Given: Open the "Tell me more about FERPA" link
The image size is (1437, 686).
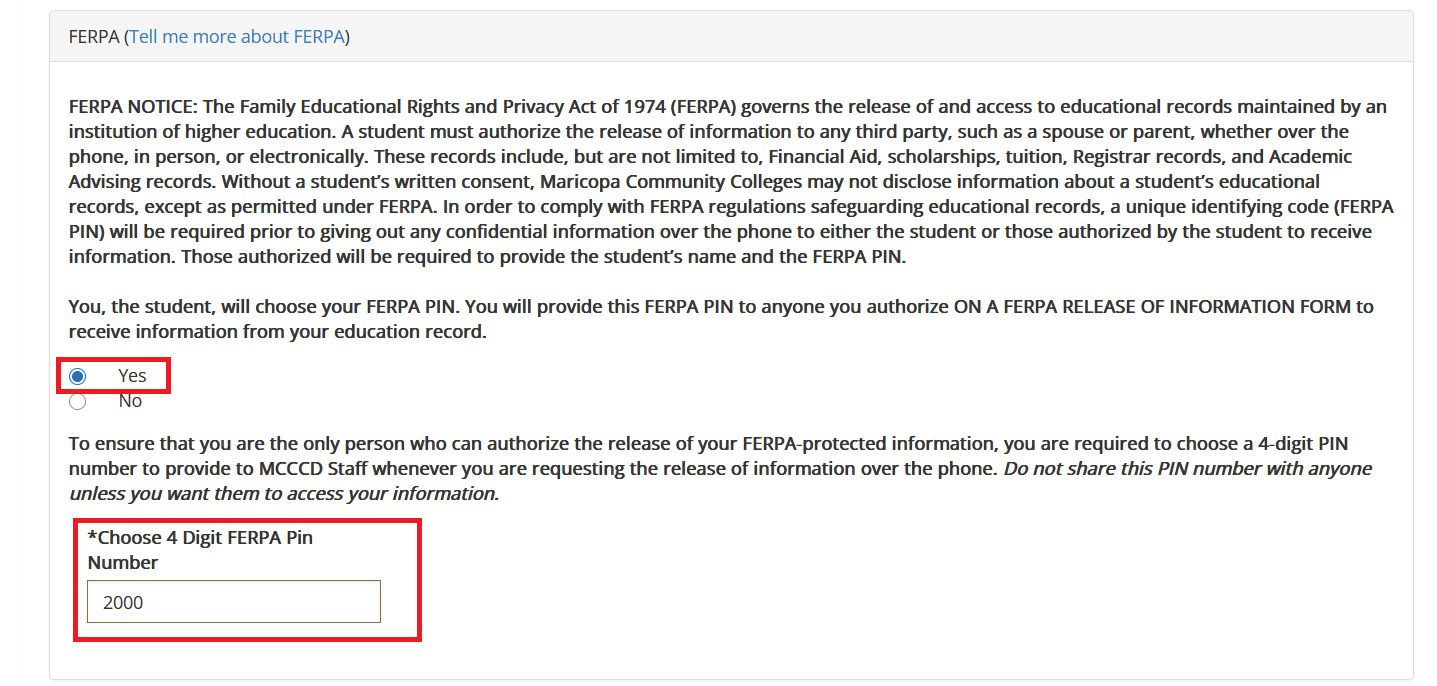Looking at the screenshot, I should [x=237, y=37].
